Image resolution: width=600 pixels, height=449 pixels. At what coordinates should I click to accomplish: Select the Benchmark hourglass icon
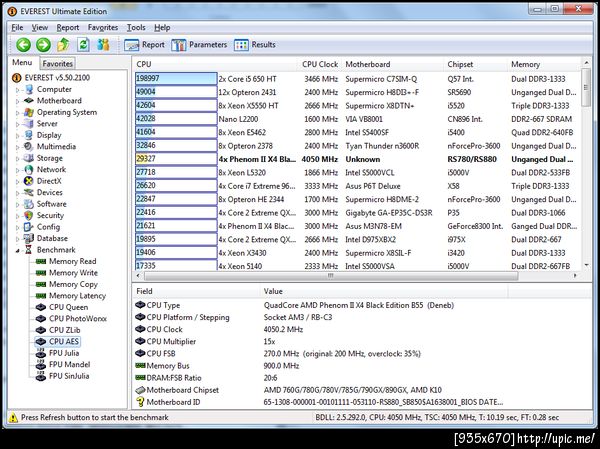coord(29,250)
